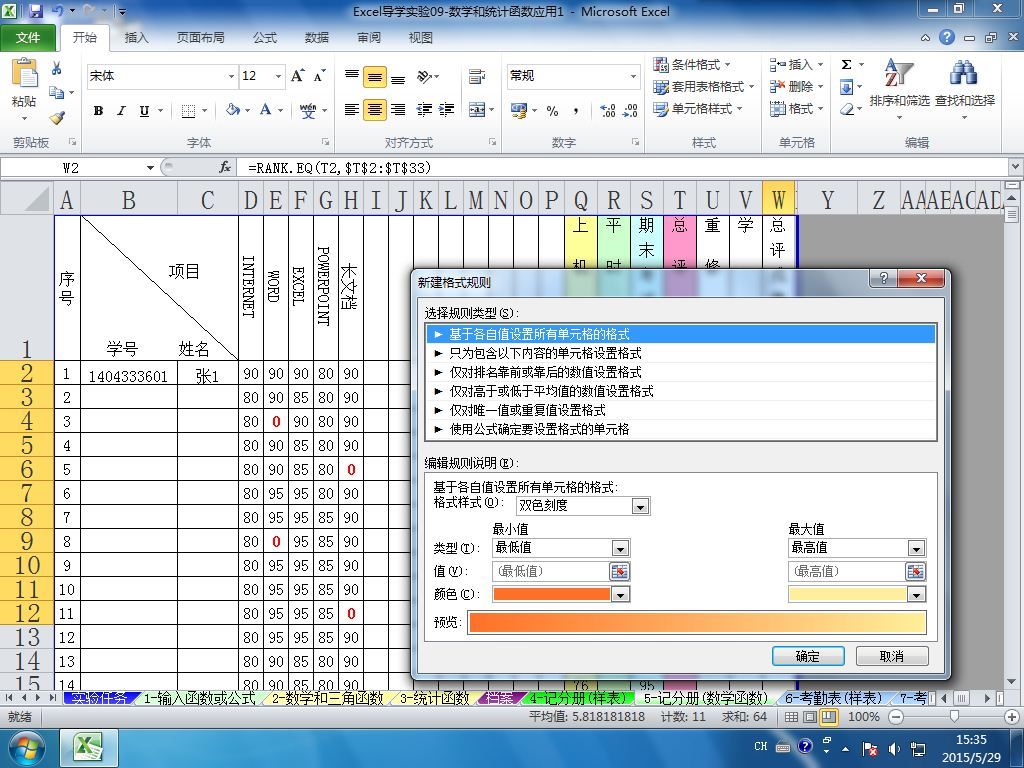
Task: Open the Cell Styles menu
Action: point(698,108)
